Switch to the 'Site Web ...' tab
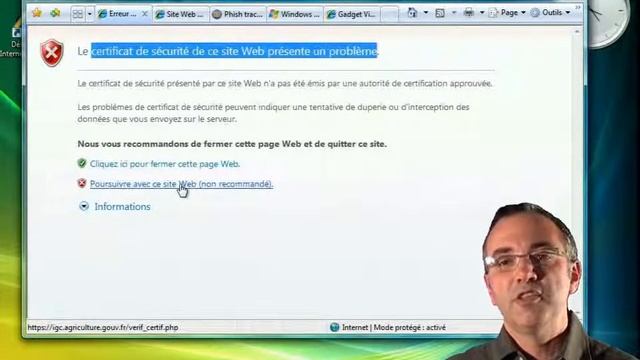Screen dimensions: 640x360 (180, 14)
